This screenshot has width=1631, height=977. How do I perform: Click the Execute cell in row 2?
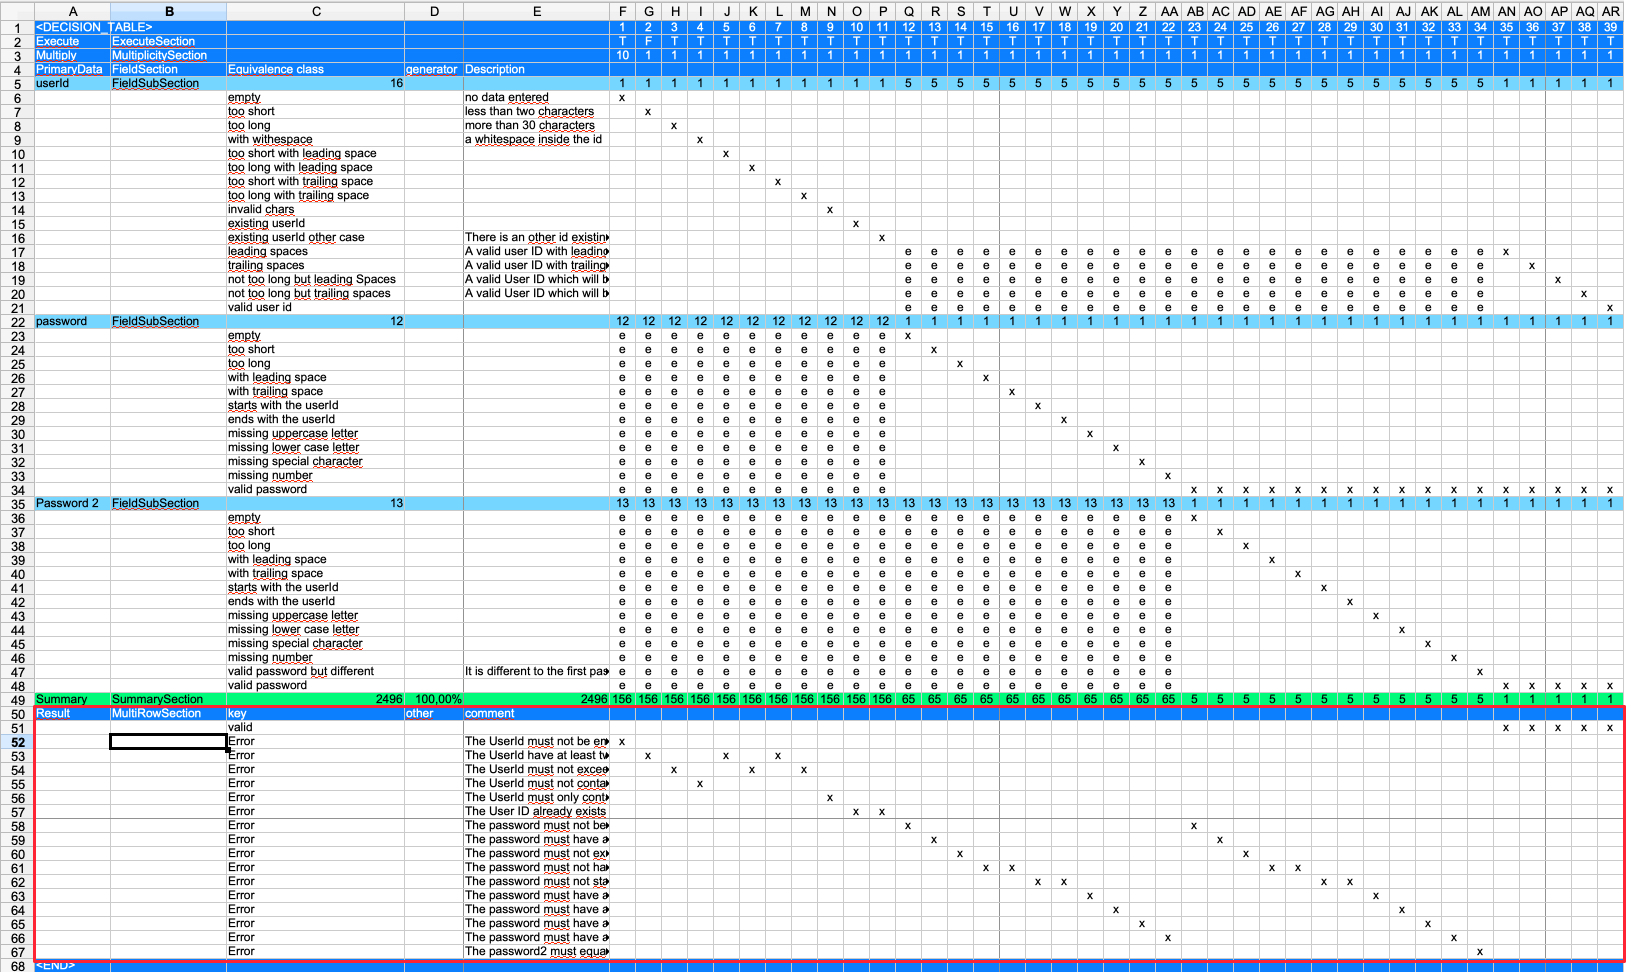[72, 41]
